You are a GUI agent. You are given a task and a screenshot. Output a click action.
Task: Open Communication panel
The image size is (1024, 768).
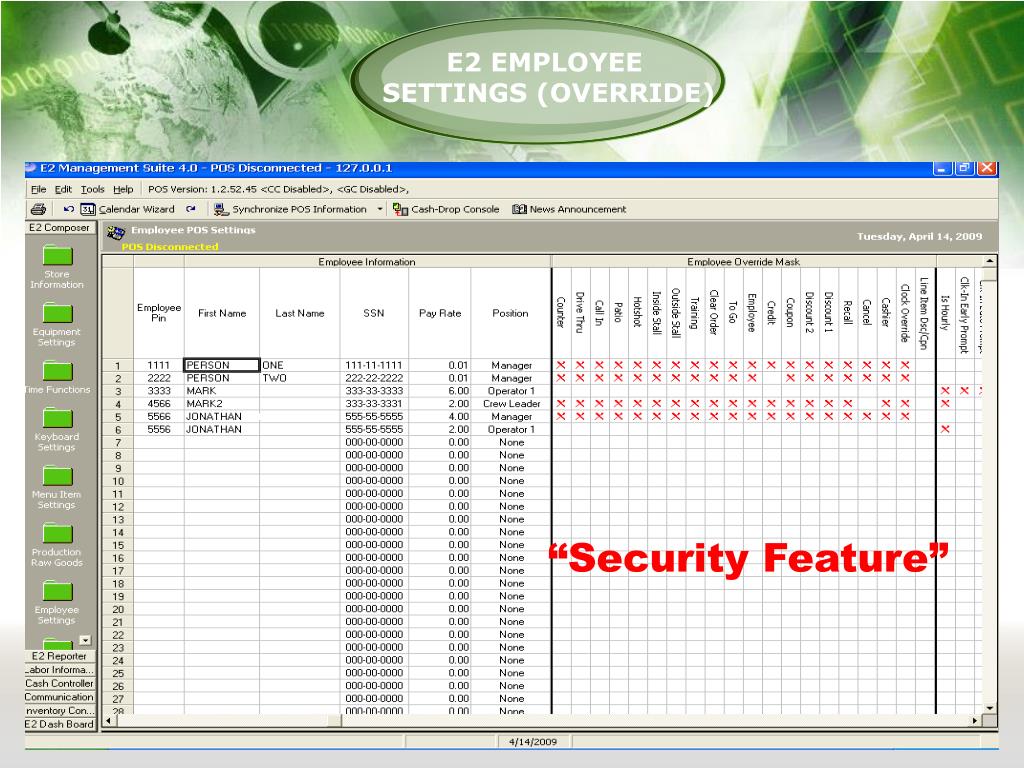click(x=59, y=697)
